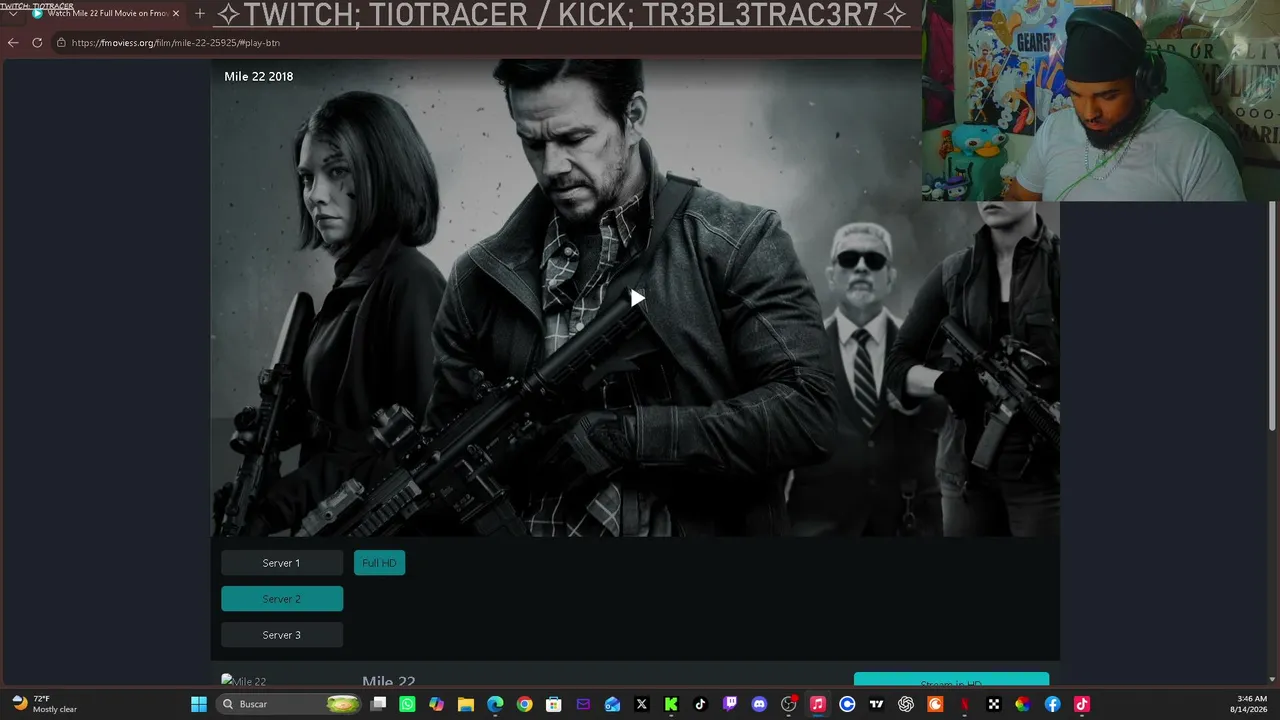Open Microsoft Store from taskbar
Viewport: 1280px width, 720px height.
(554, 704)
